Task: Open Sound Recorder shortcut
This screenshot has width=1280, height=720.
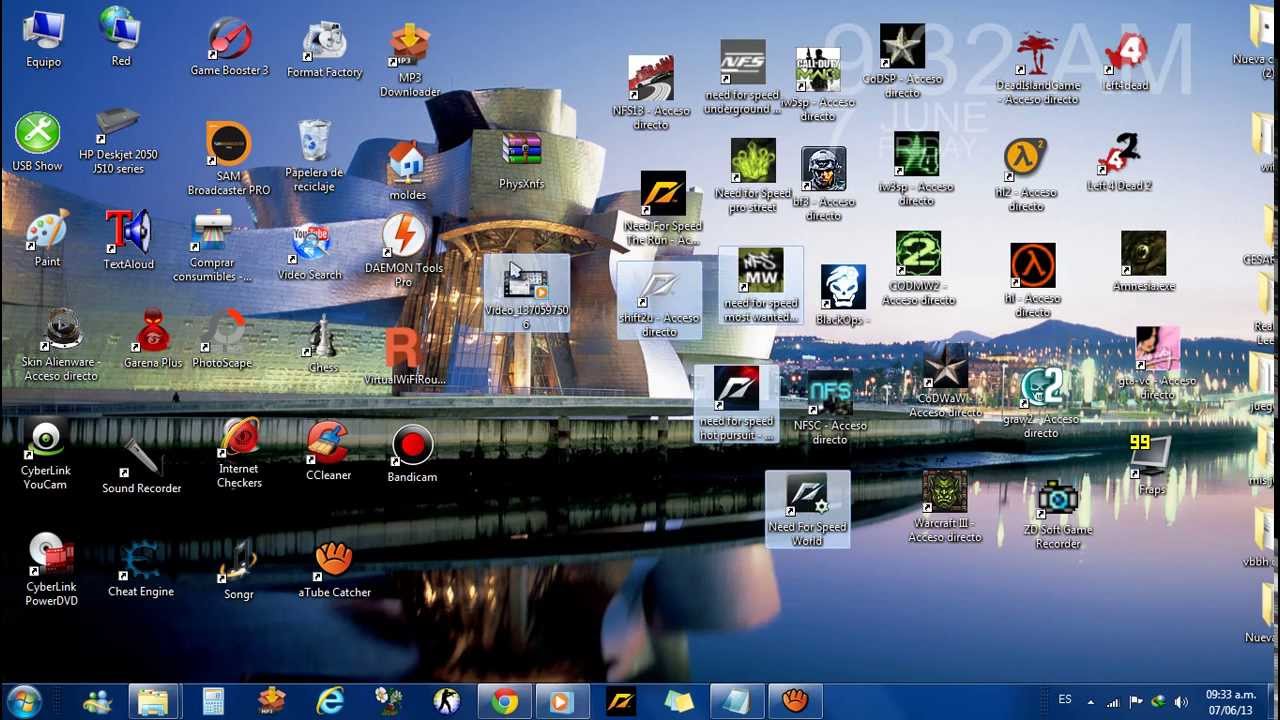Action: pyautogui.click(x=141, y=466)
